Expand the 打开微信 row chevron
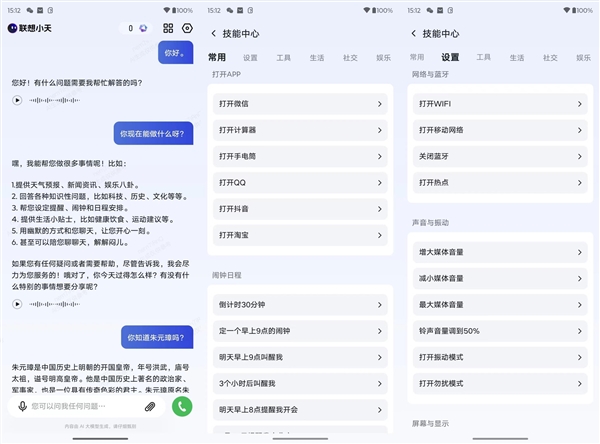Viewport: 600px width, 444px height. (x=381, y=103)
